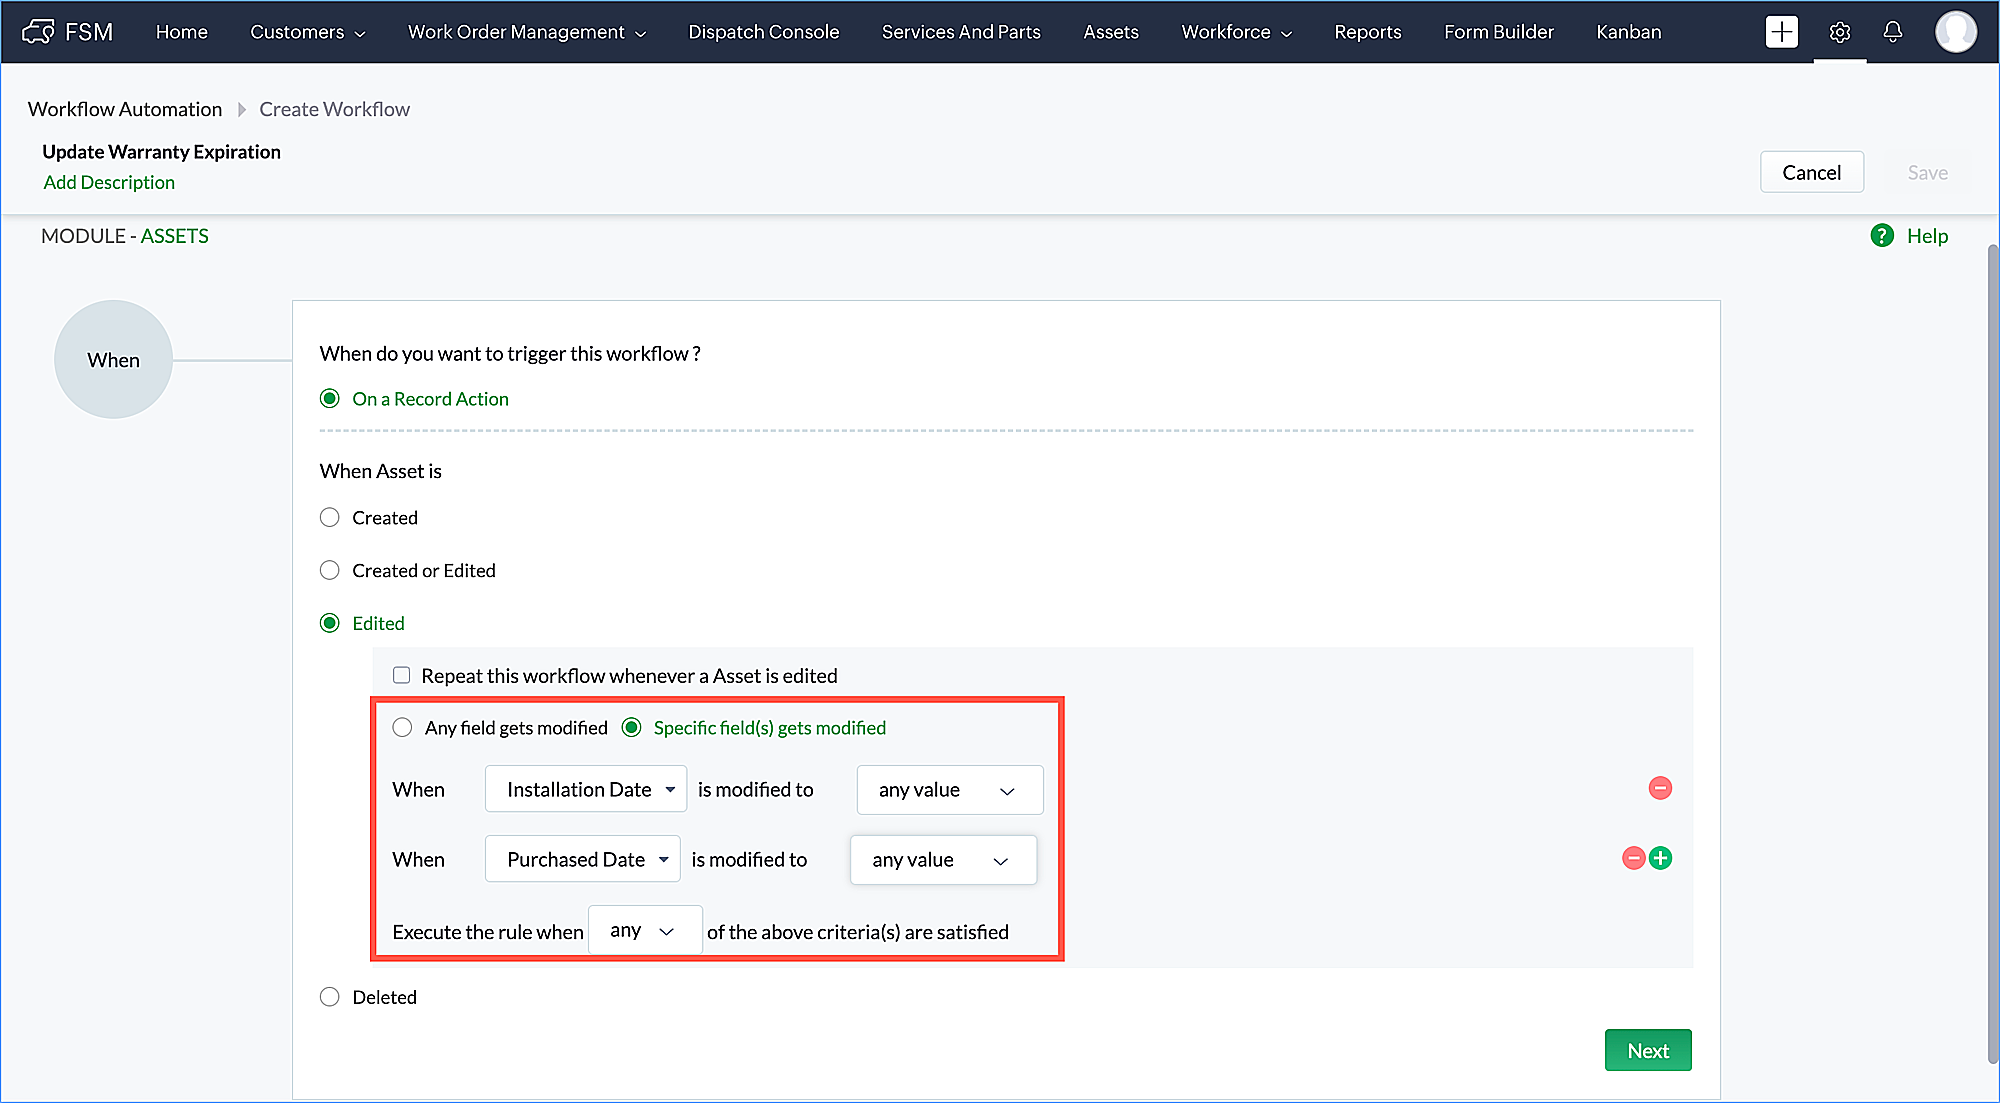Screen dimensions: 2000x1103
Task: Select the Deleted radio option
Action: coord(329,997)
